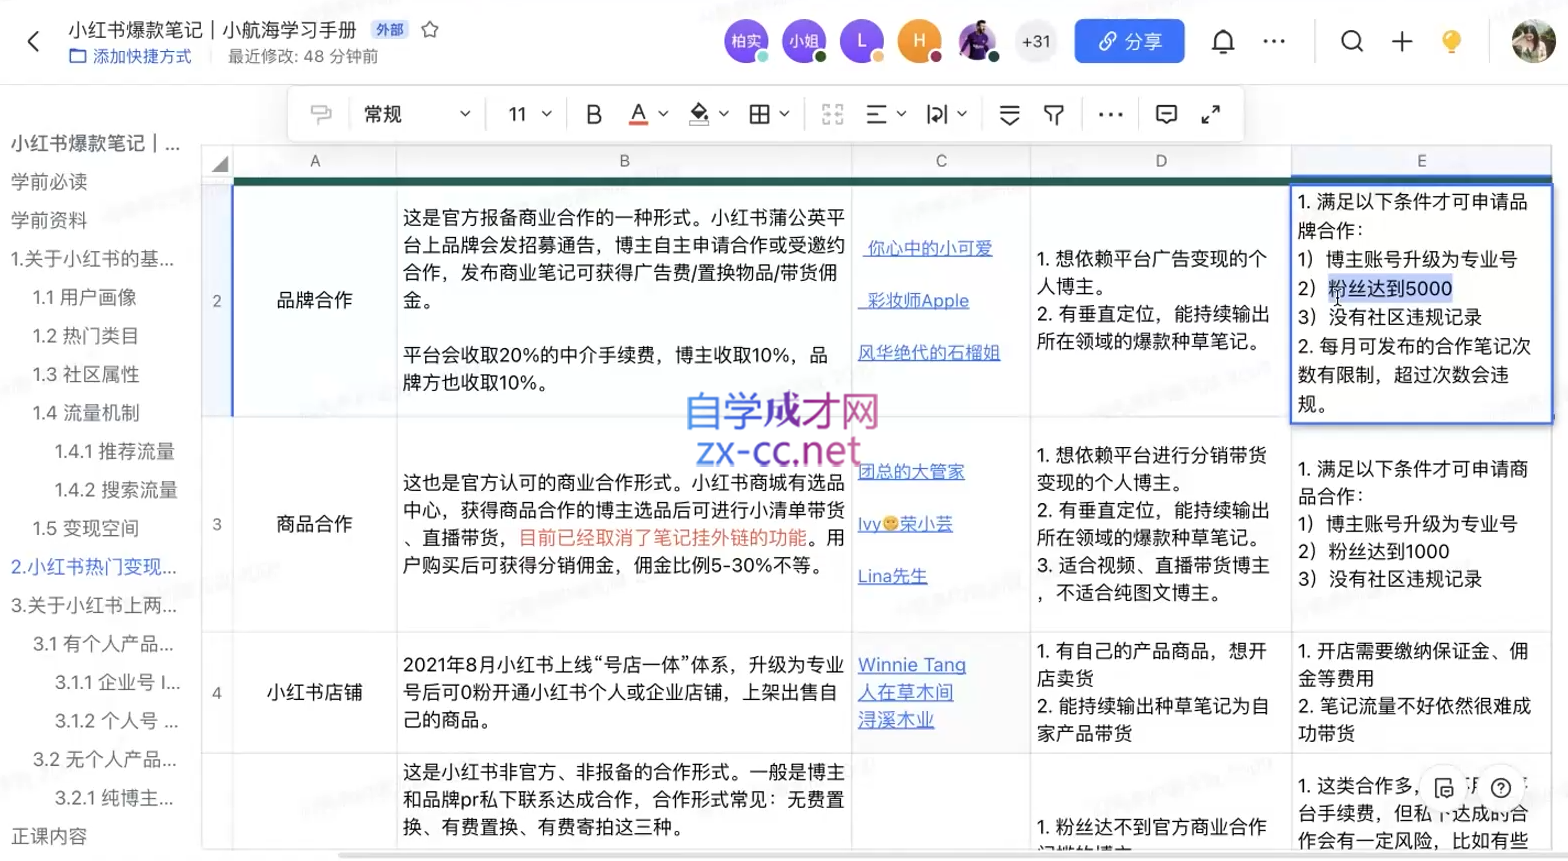1568x861 pixels.
Task: Apply the red font color
Action: (x=638, y=114)
